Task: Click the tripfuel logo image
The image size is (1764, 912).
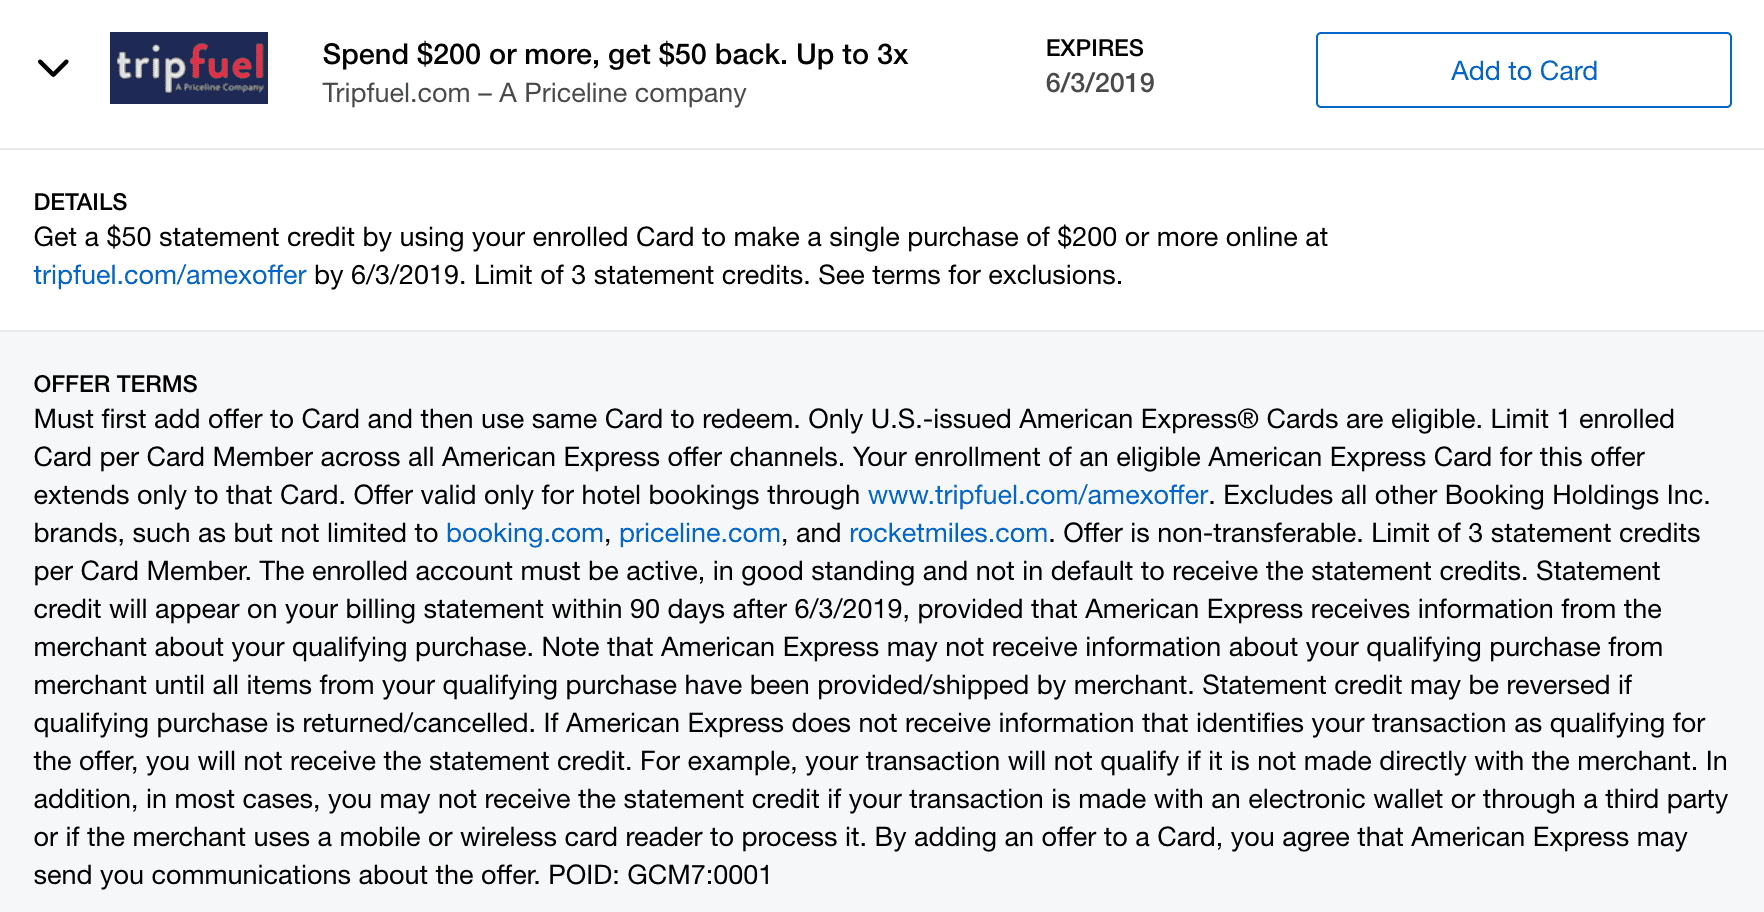Action: pos(188,68)
